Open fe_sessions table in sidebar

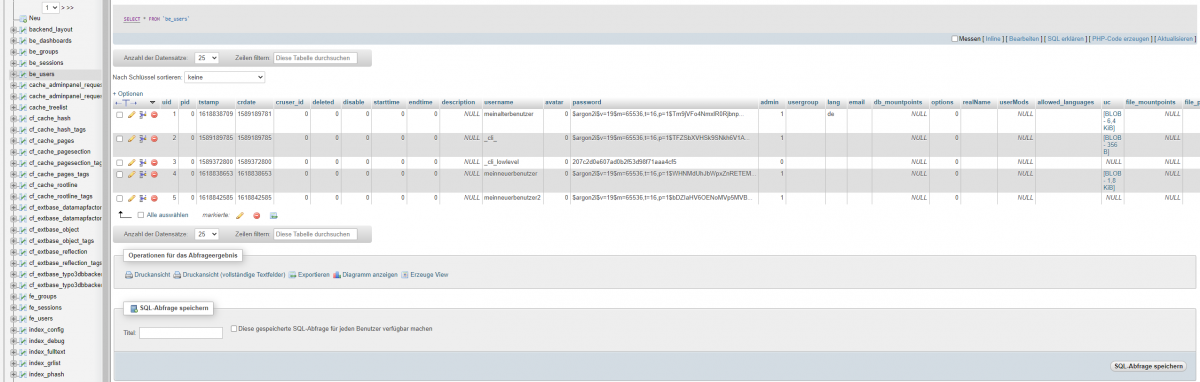click(x=46, y=307)
